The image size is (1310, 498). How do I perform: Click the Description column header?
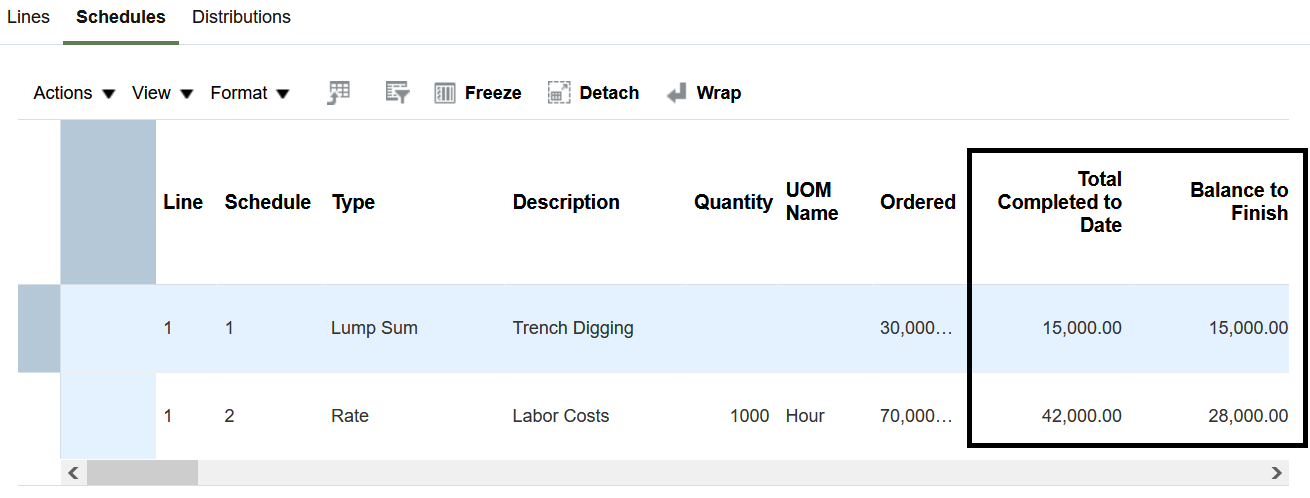(x=566, y=202)
